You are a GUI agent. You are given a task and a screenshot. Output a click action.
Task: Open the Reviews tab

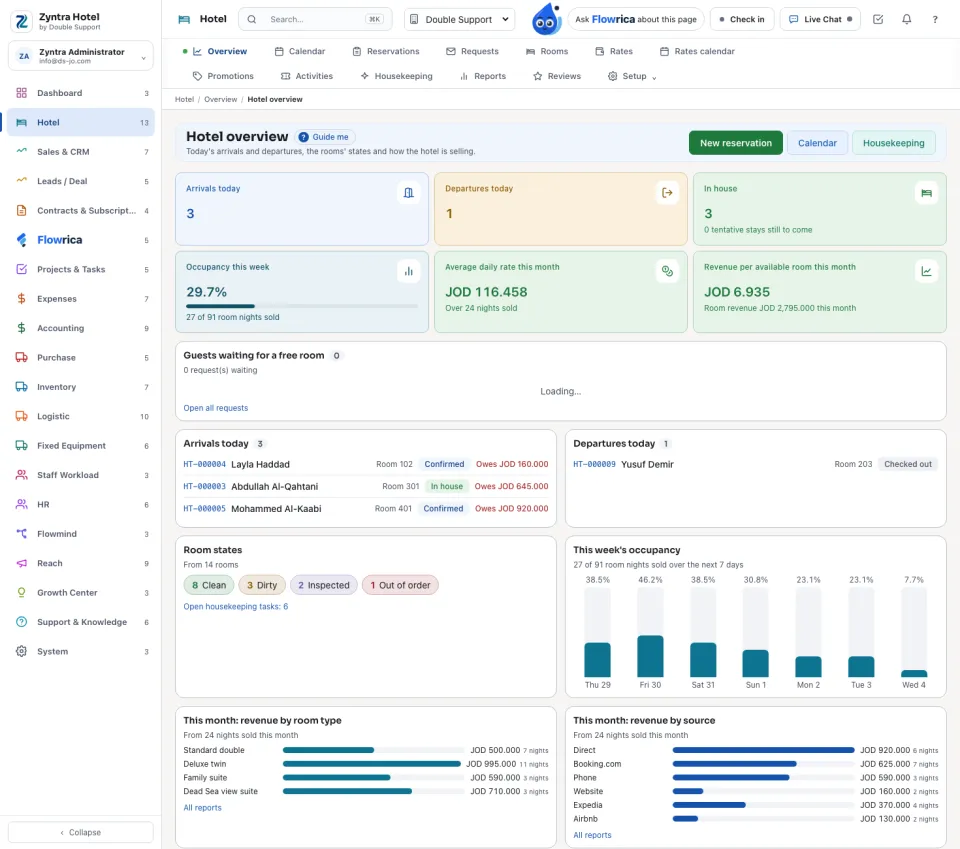pyautogui.click(x=557, y=76)
